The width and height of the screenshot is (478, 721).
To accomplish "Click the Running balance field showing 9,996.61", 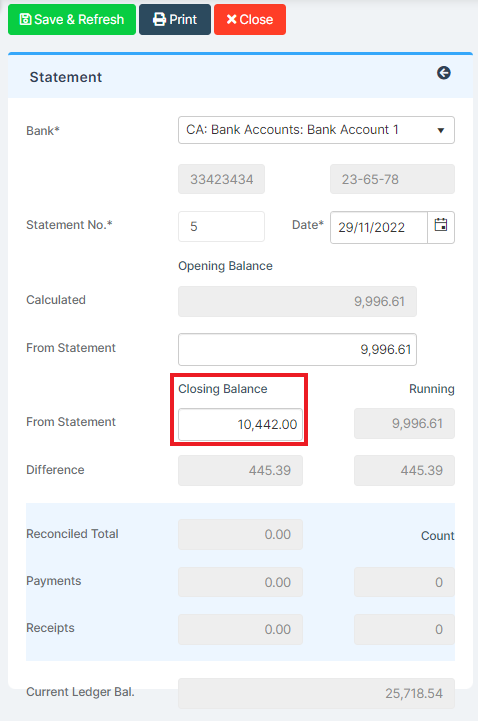I will tap(404, 423).
